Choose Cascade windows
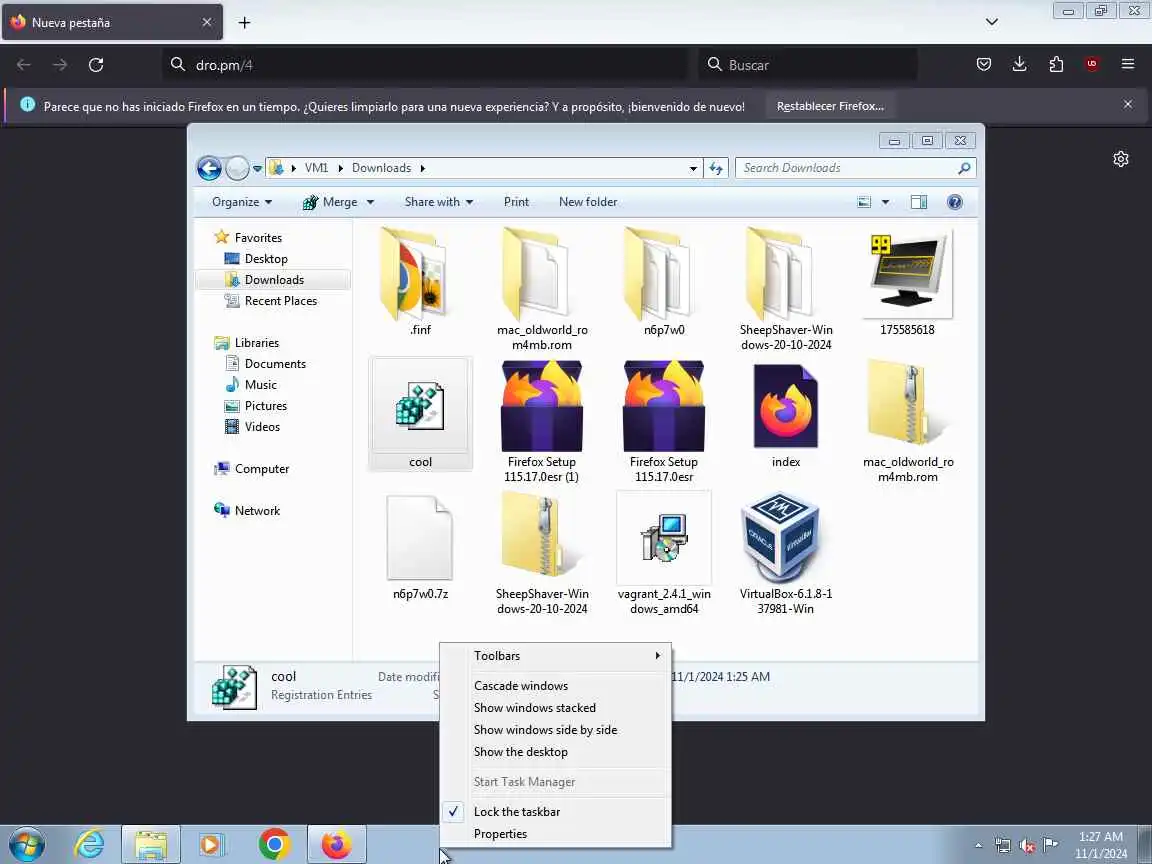1152x864 pixels. click(555, 686)
